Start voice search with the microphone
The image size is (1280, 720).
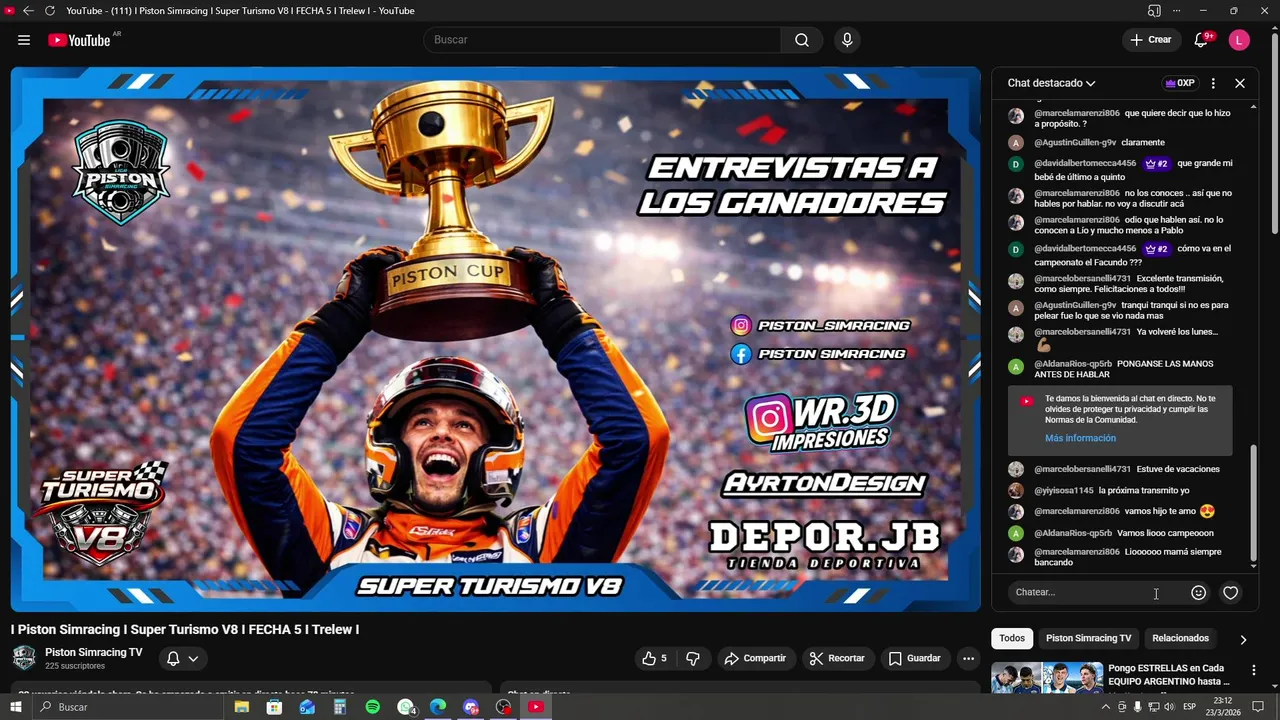tap(847, 40)
